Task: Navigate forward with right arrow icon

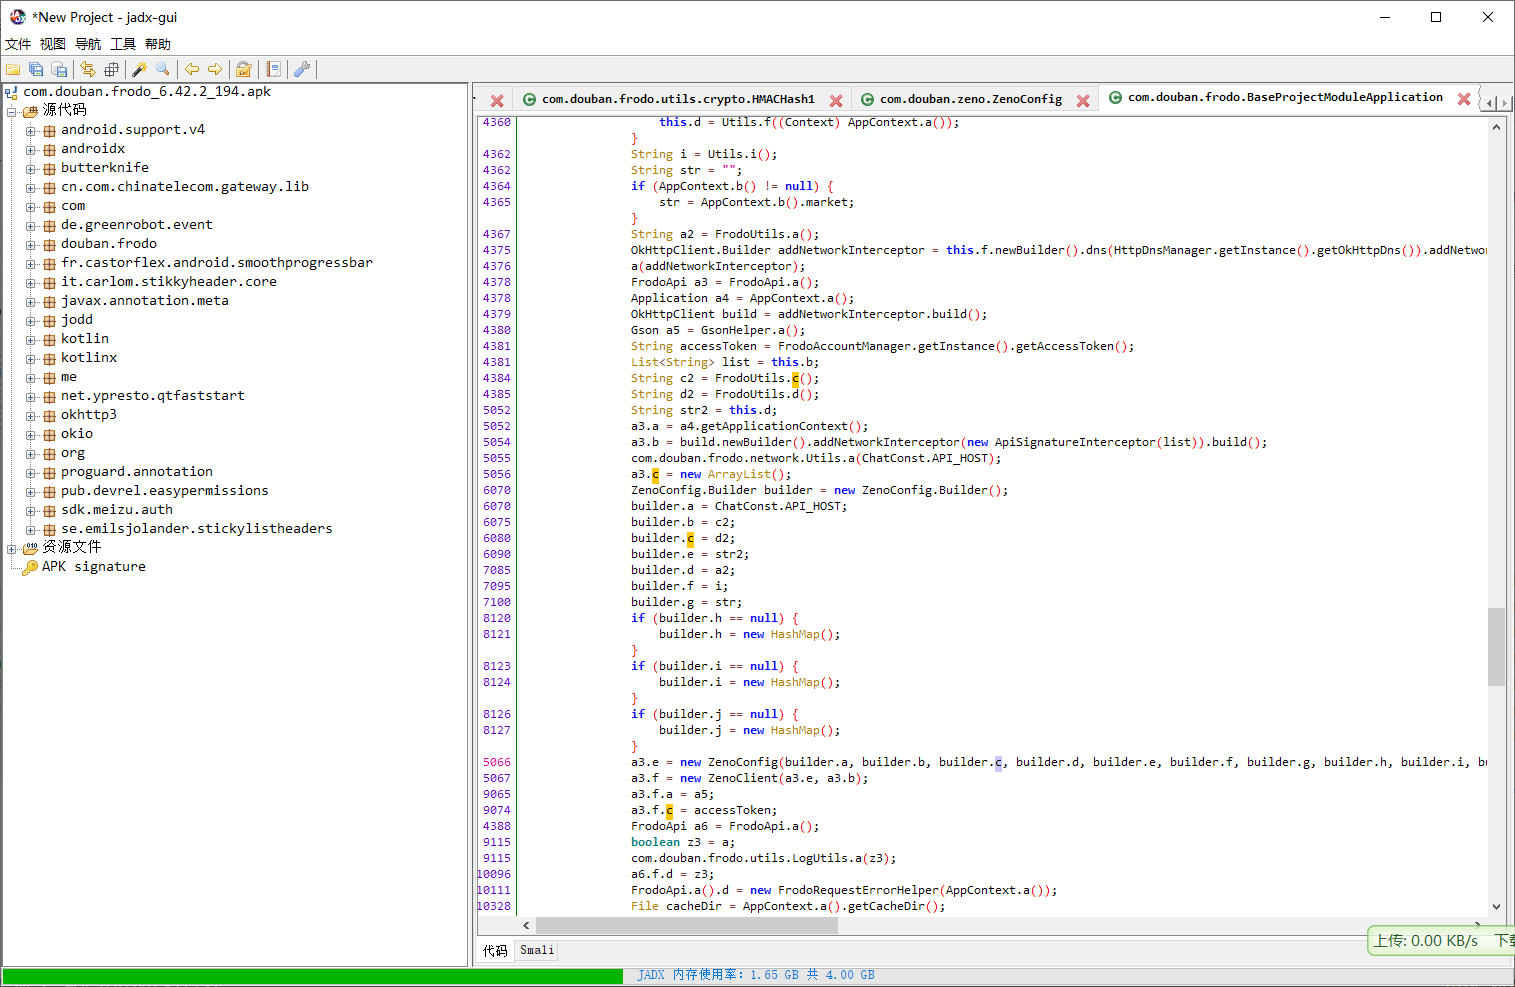Action: point(215,69)
